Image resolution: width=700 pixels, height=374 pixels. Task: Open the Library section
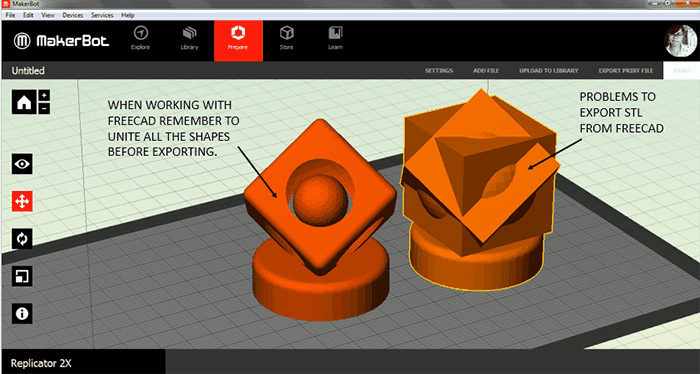coord(189,38)
